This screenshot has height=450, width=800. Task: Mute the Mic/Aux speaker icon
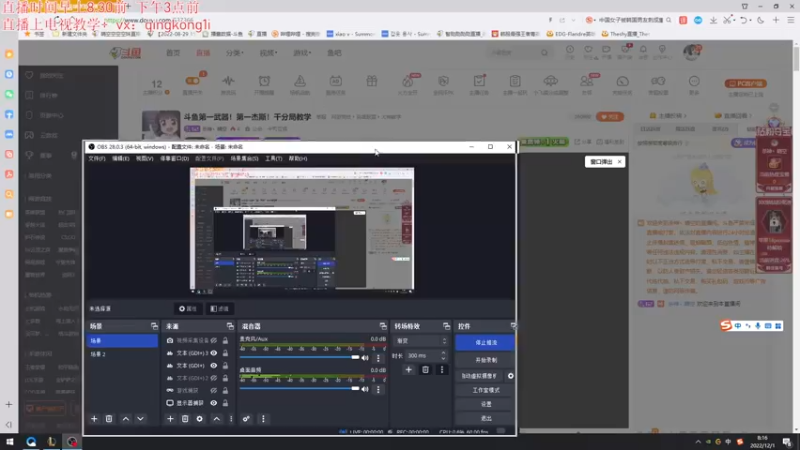(365, 358)
